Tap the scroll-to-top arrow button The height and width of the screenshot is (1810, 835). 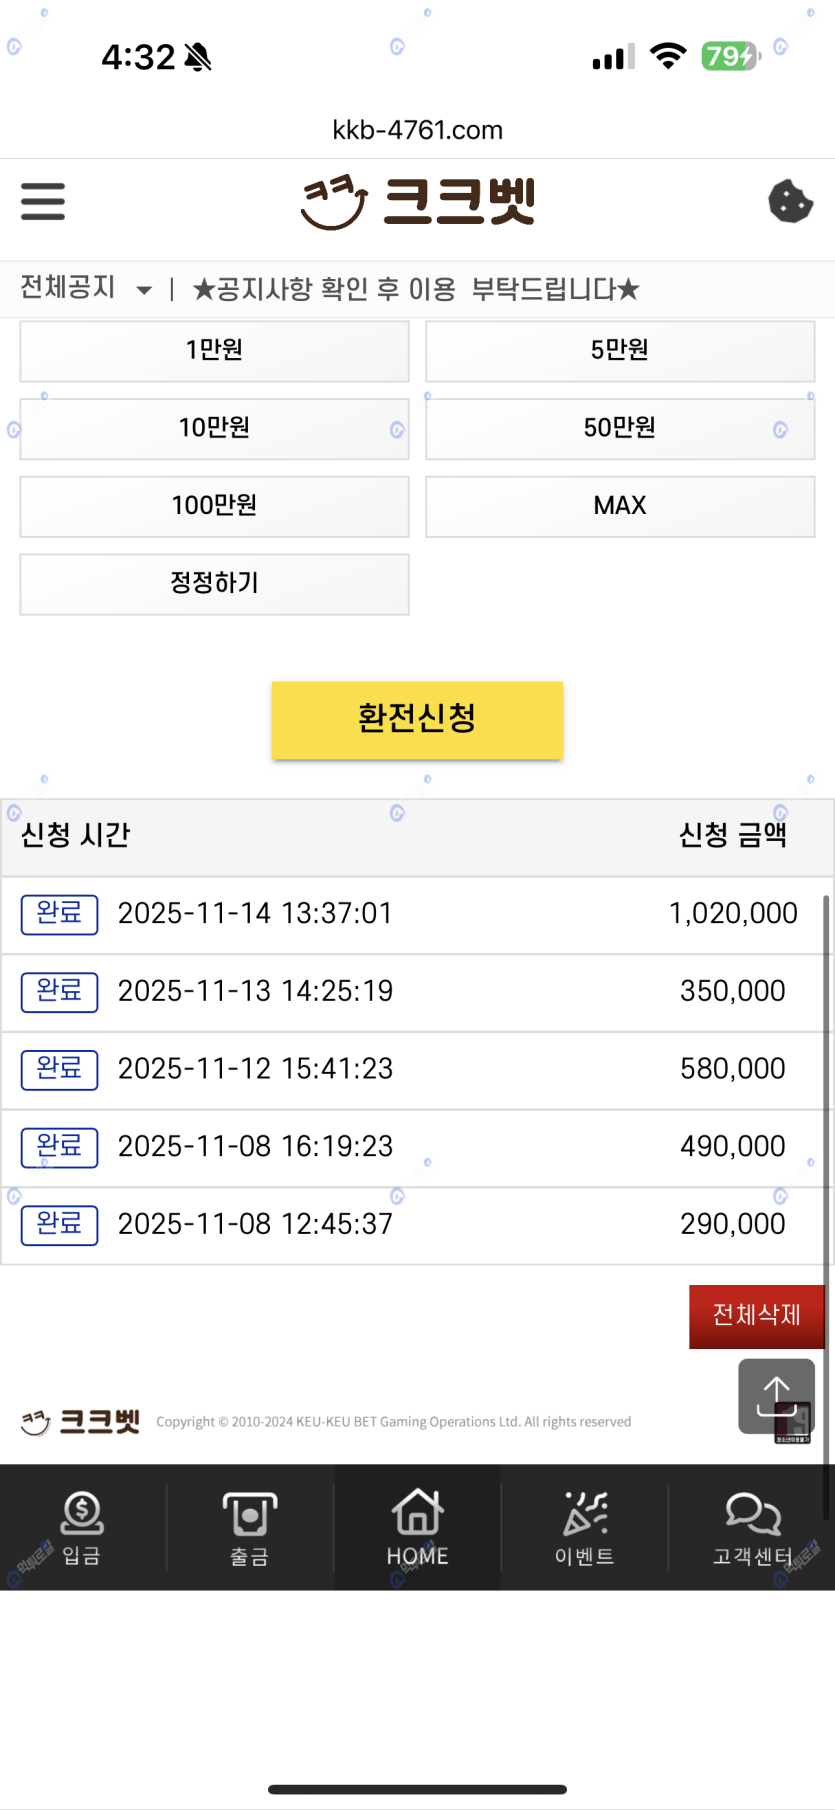coord(776,1395)
